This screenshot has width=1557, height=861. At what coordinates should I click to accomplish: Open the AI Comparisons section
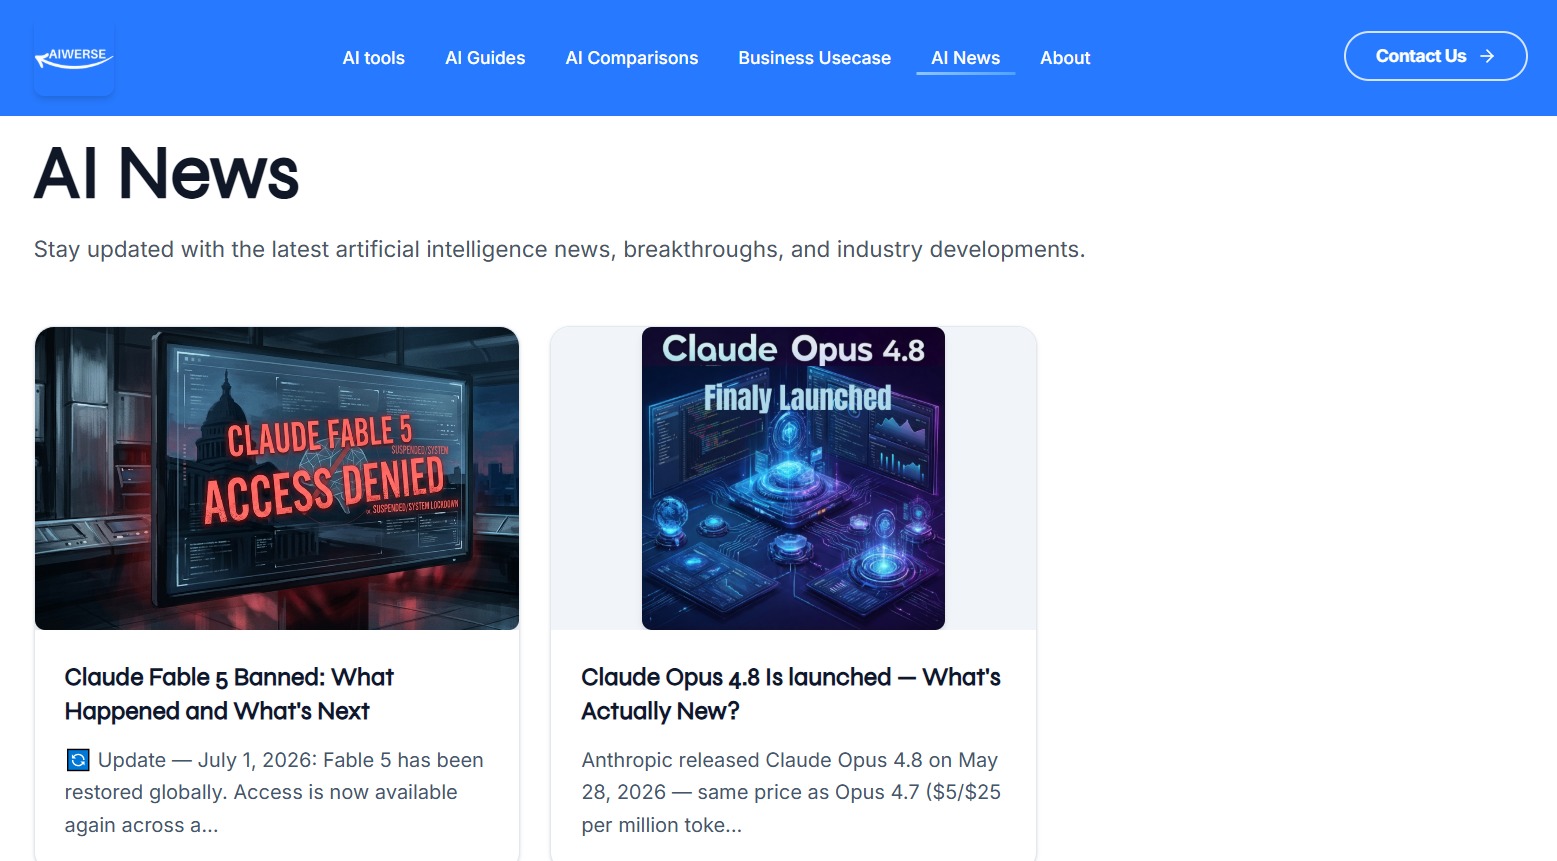(x=632, y=58)
